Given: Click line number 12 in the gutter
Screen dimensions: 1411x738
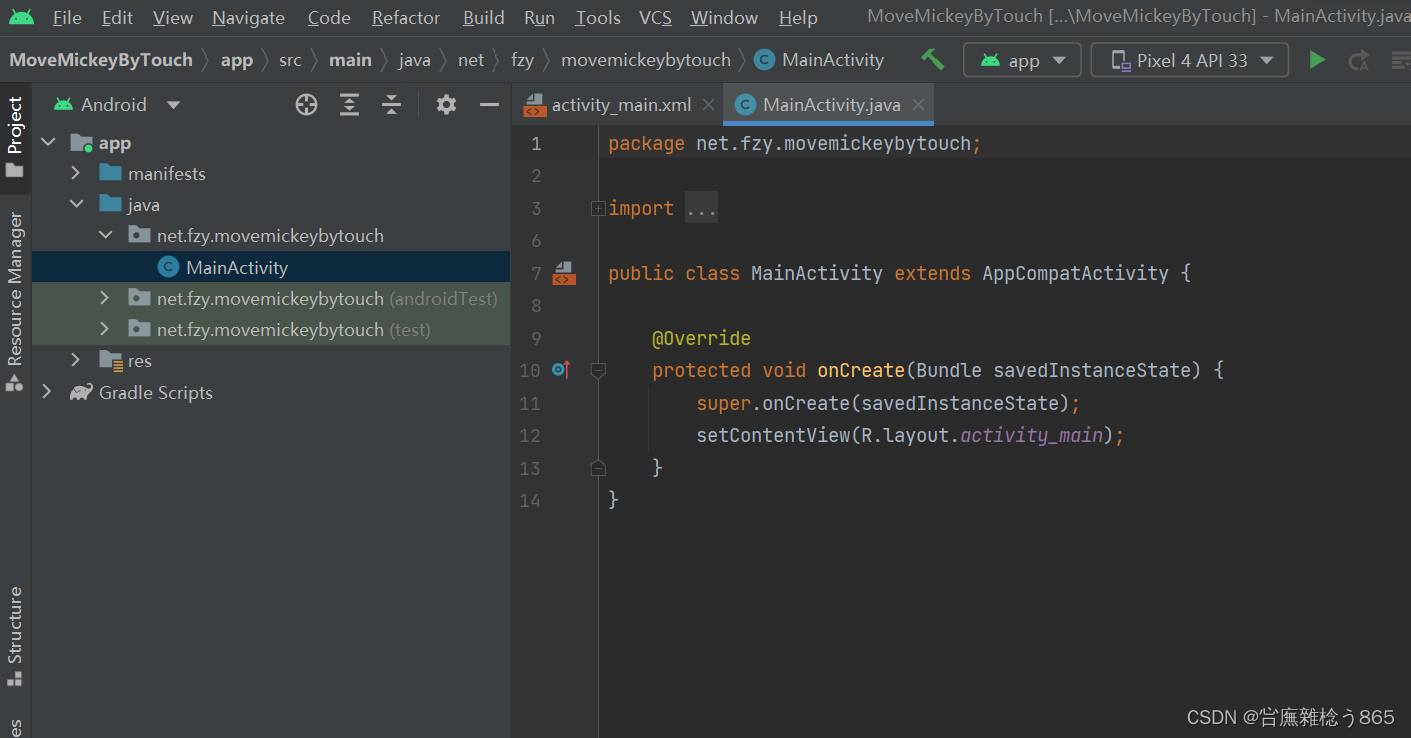Looking at the screenshot, I should click(x=530, y=436).
